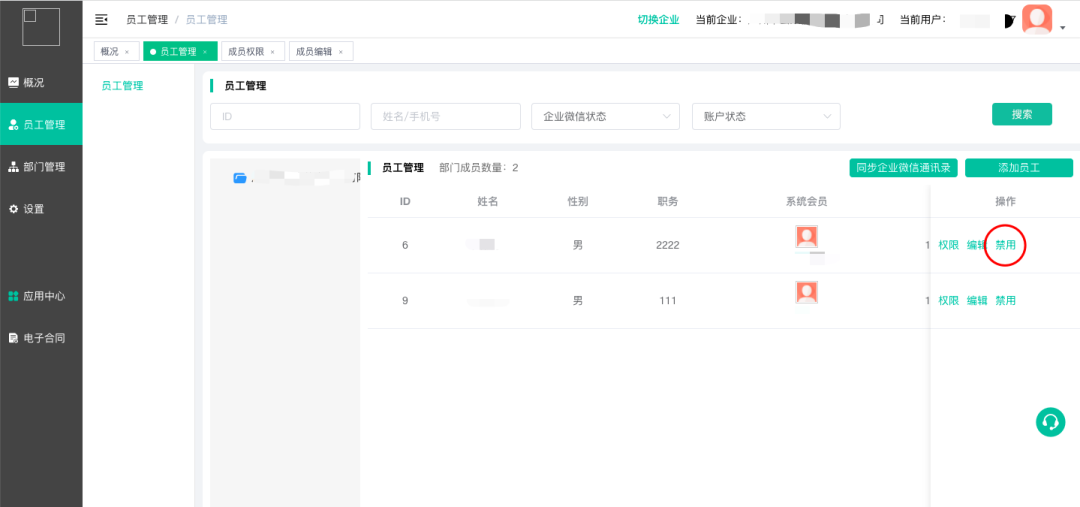Click the 搜索 button
The width and height of the screenshot is (1080, 507).
(x=1022, y=114)
